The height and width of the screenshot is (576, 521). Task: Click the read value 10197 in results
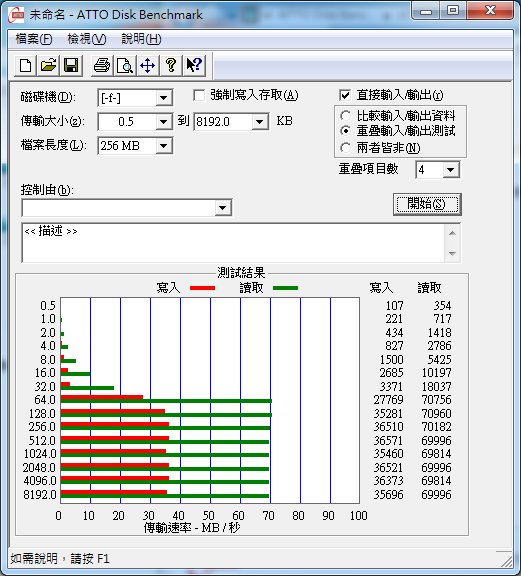point(436,373)
